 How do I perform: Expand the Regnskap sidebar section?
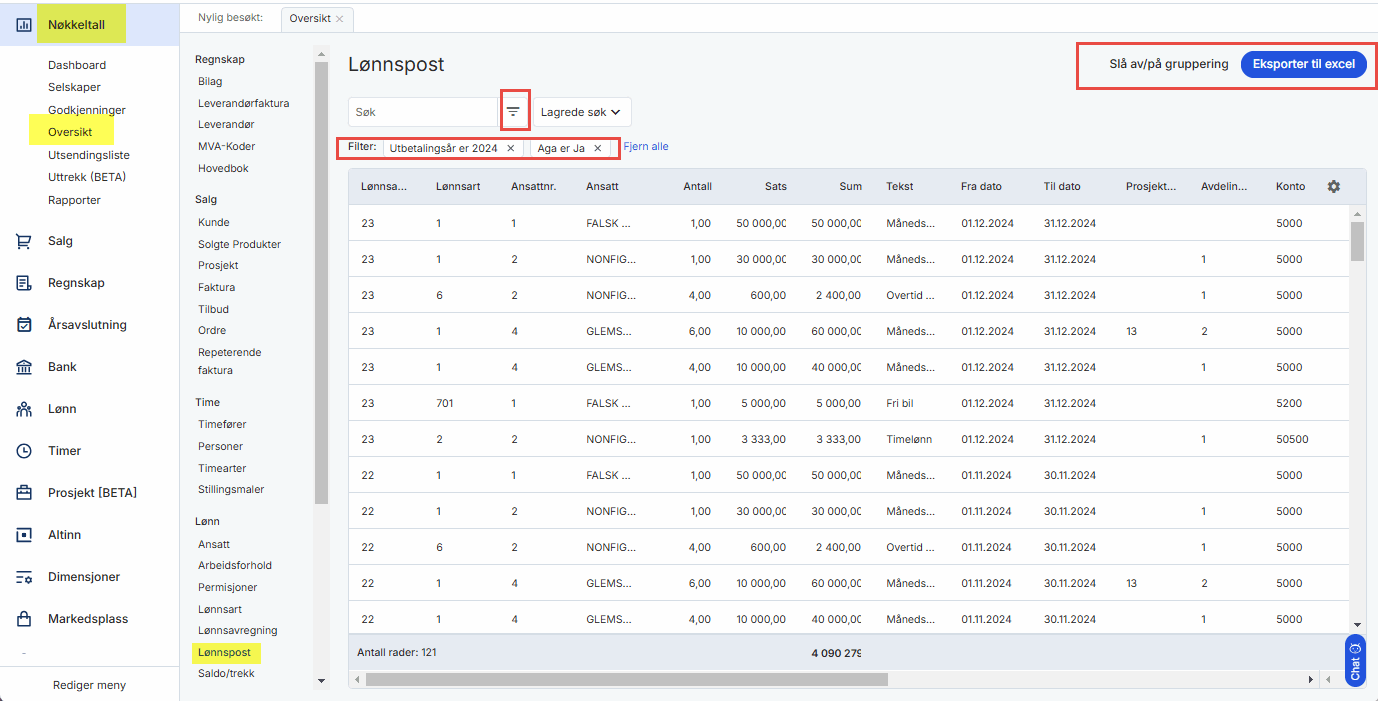coord(76,283)
